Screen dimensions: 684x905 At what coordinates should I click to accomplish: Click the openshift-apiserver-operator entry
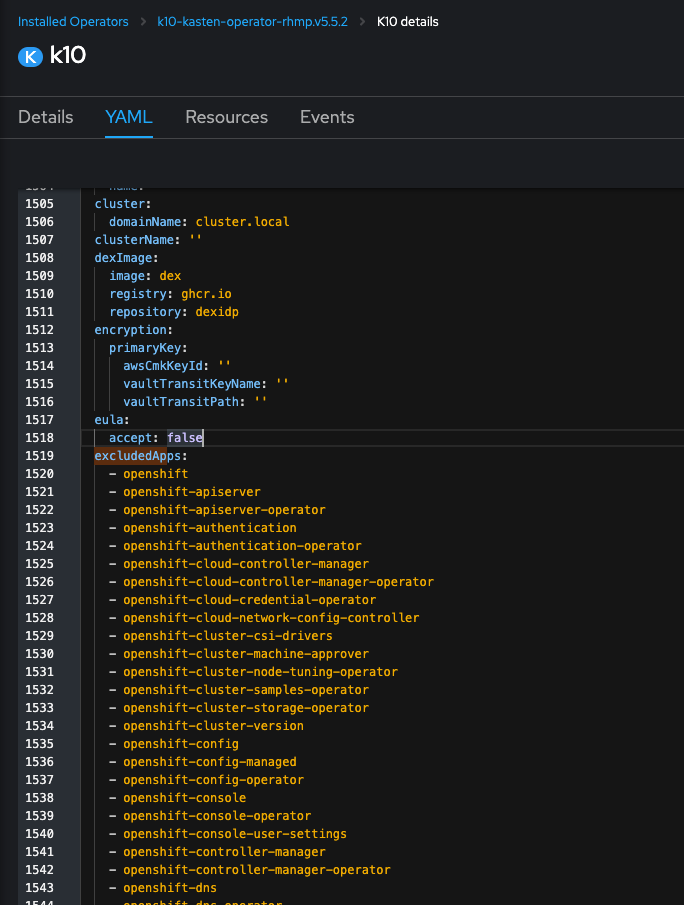coord(224,510)
